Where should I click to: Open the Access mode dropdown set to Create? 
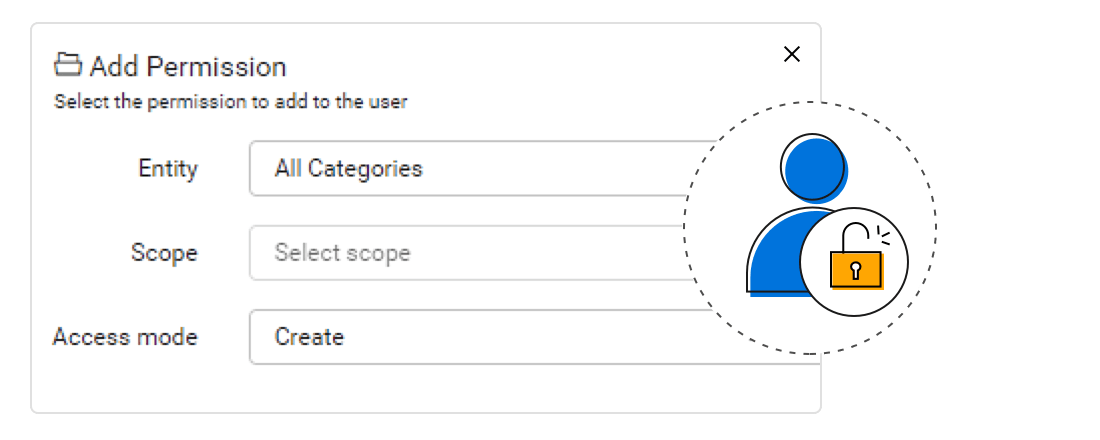point(470,337)
